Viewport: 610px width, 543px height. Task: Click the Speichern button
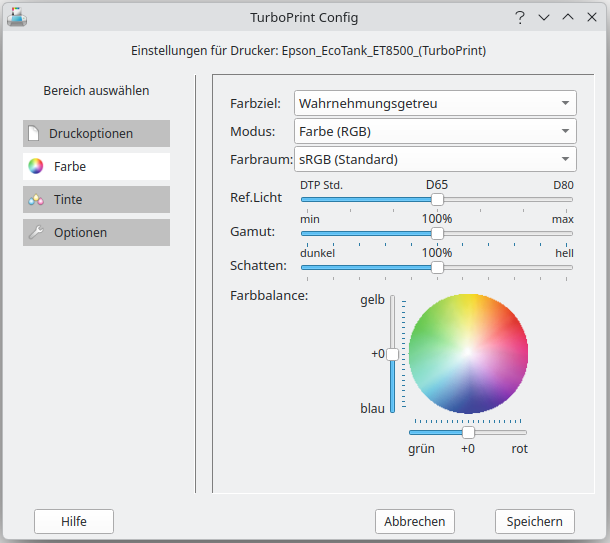(x=535, y=521)
